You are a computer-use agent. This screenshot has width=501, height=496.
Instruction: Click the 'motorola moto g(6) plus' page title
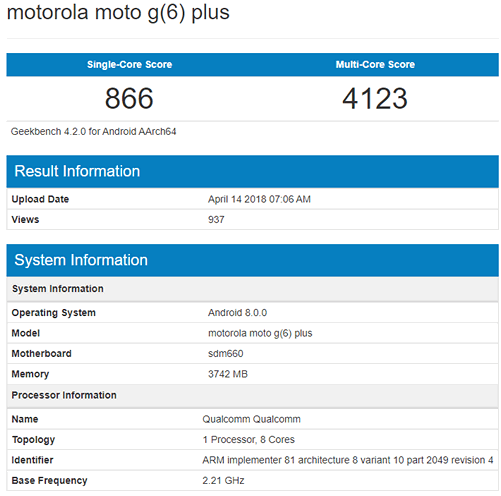pos(118,14)
